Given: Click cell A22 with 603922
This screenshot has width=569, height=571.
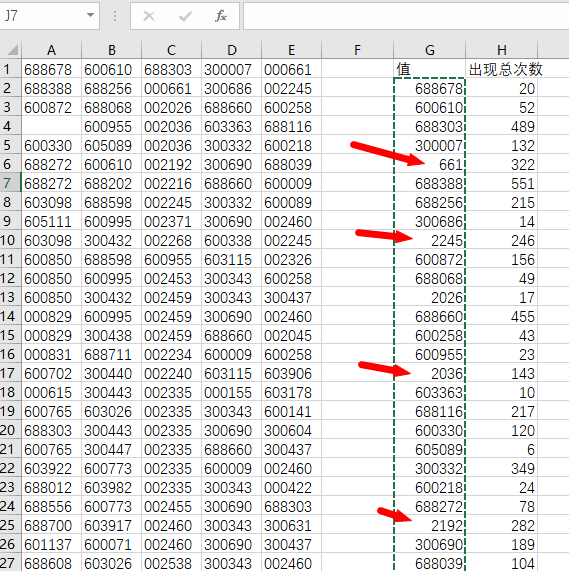Looking at the screenshot, I should click(52, 468).
